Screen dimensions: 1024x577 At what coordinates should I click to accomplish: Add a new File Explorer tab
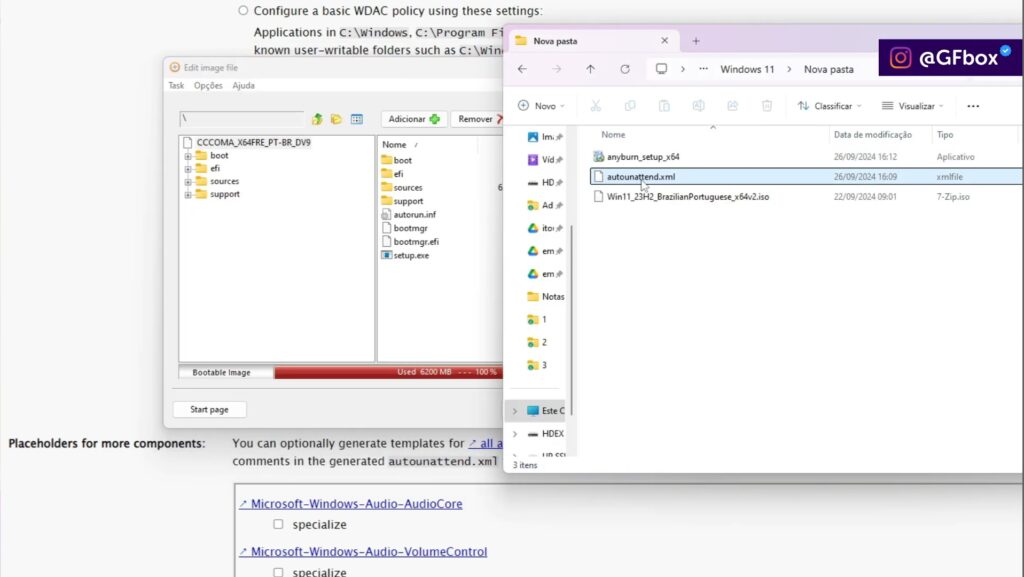click(696, 41)
